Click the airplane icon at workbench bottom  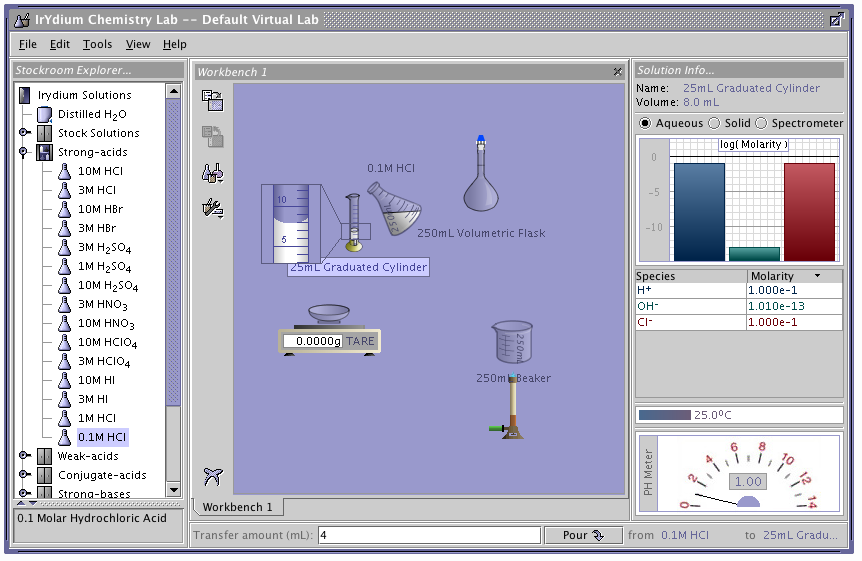pos(213,476)
